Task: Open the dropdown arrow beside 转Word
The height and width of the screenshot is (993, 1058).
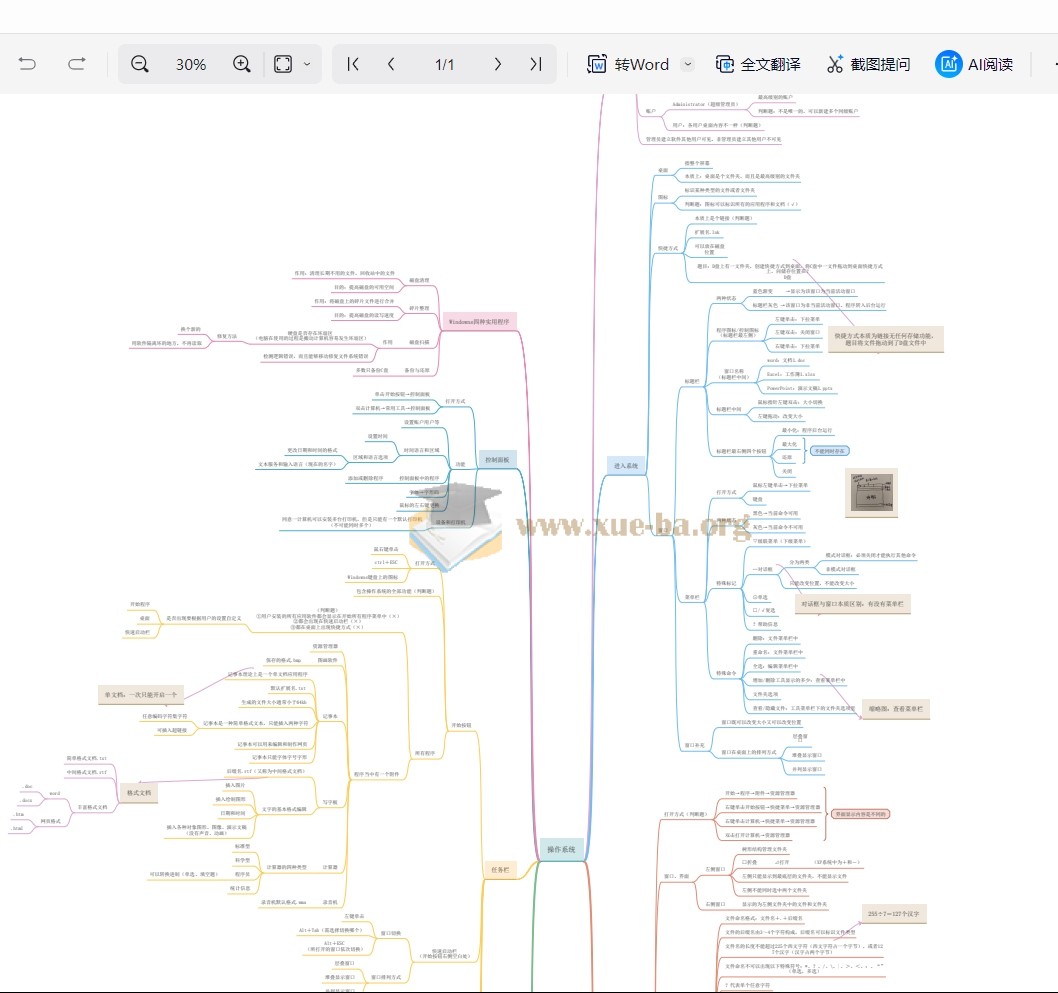Action: point(687,64)
